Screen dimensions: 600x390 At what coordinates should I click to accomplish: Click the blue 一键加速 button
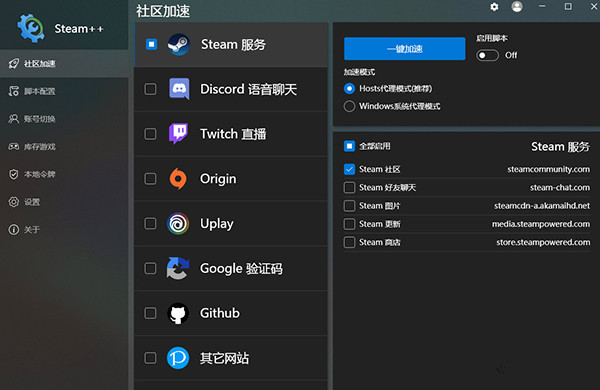pos(404,49)
